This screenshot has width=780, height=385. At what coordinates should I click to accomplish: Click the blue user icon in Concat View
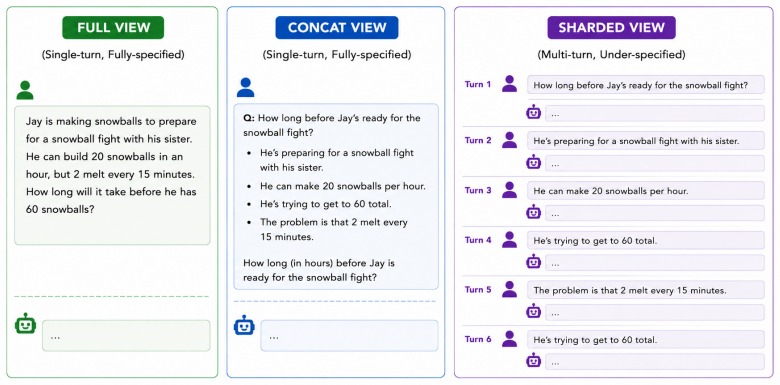click(x=245, y=88)
